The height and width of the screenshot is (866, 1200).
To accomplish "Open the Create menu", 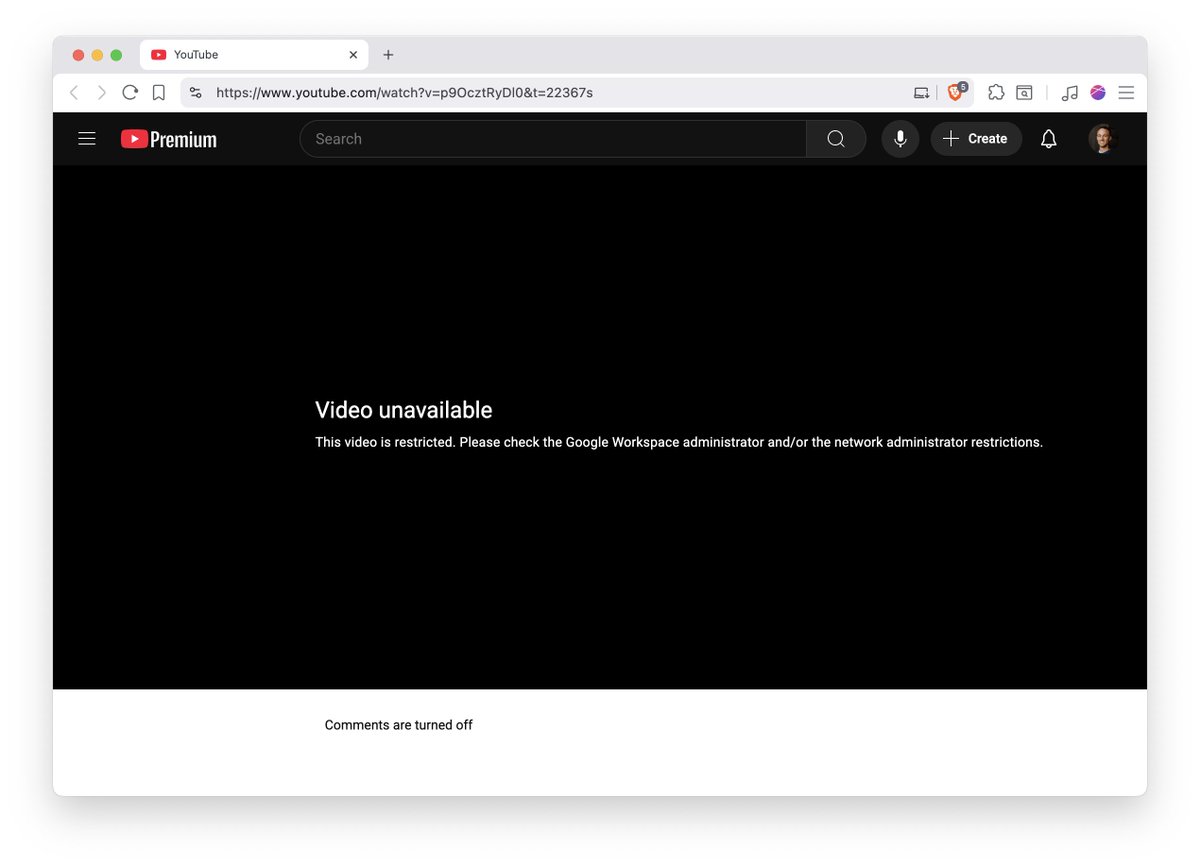I will 976,139.
